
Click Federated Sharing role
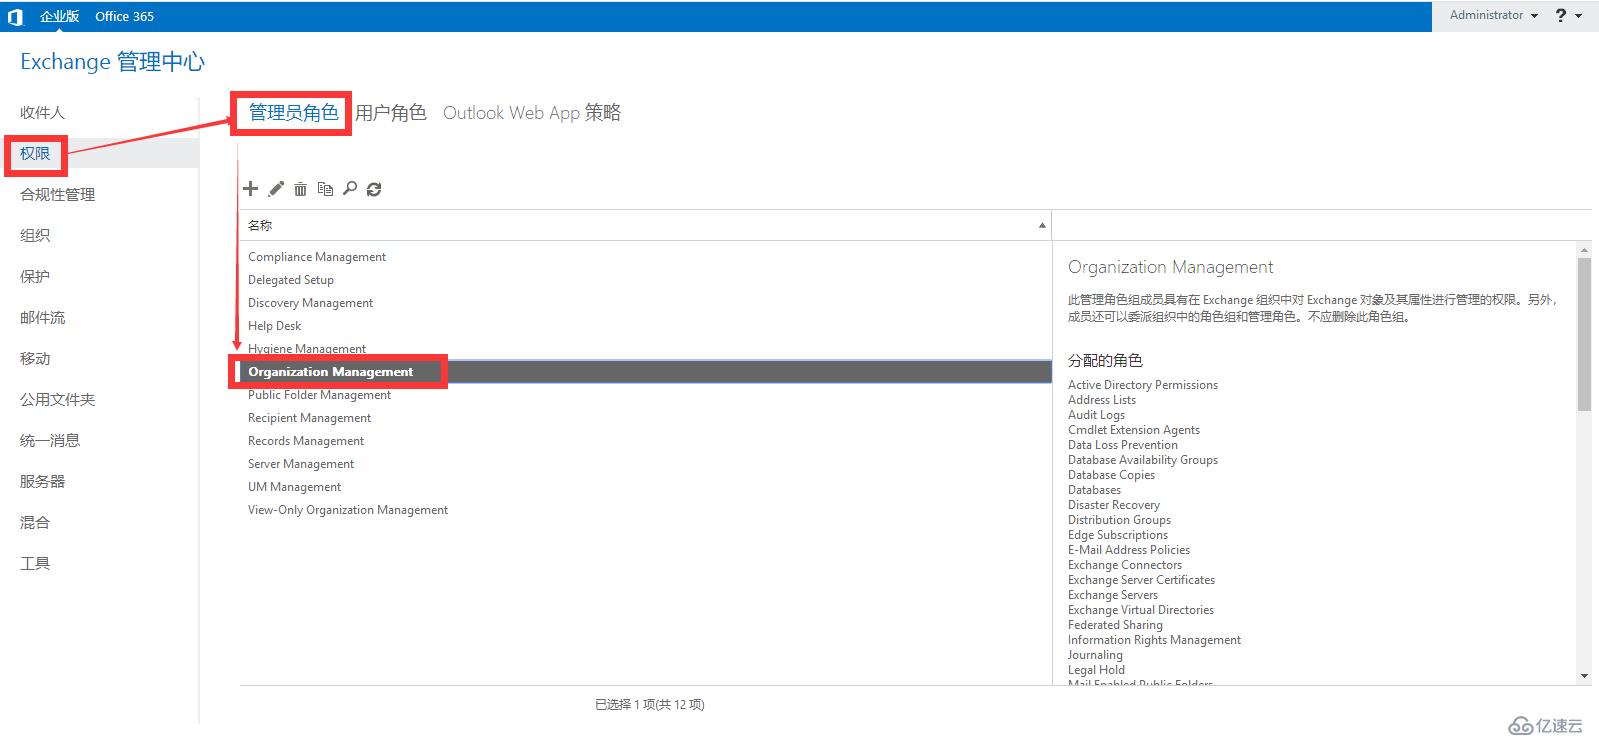1115,625
